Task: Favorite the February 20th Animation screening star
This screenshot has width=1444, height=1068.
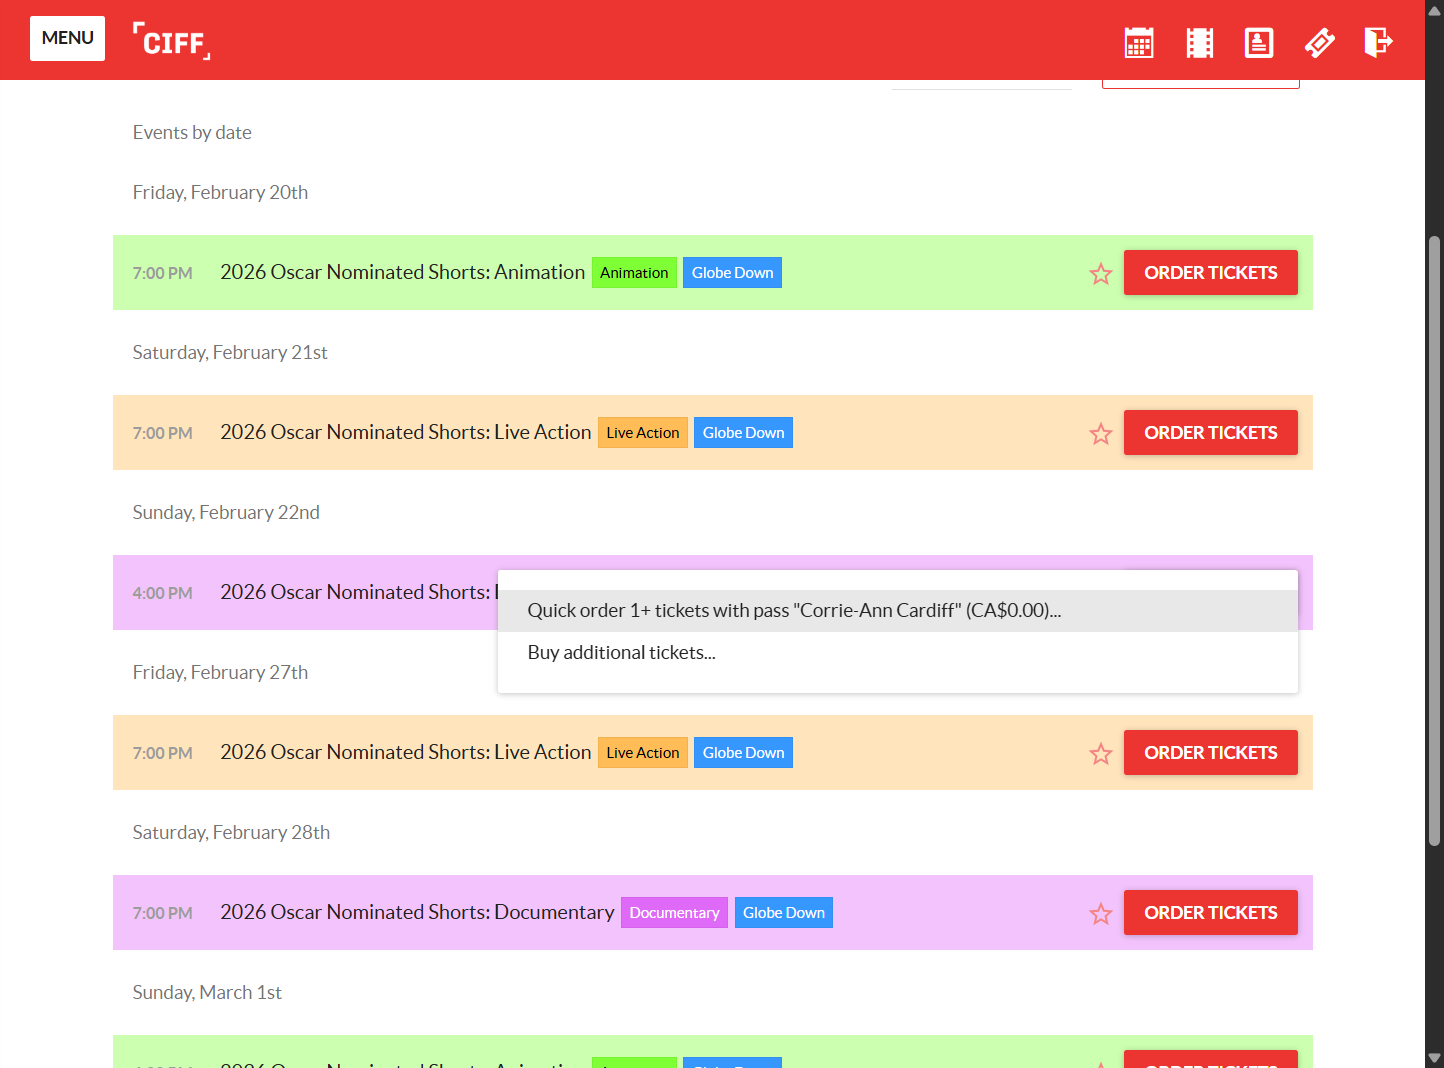Action: pos(1101,273)
